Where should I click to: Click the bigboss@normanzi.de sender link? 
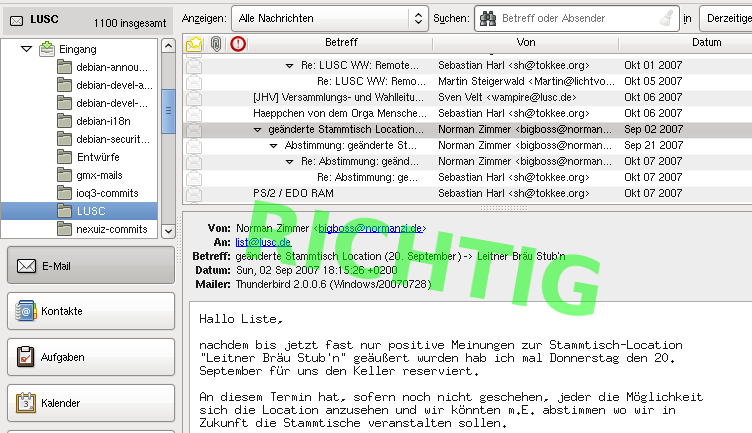(372, 228)
